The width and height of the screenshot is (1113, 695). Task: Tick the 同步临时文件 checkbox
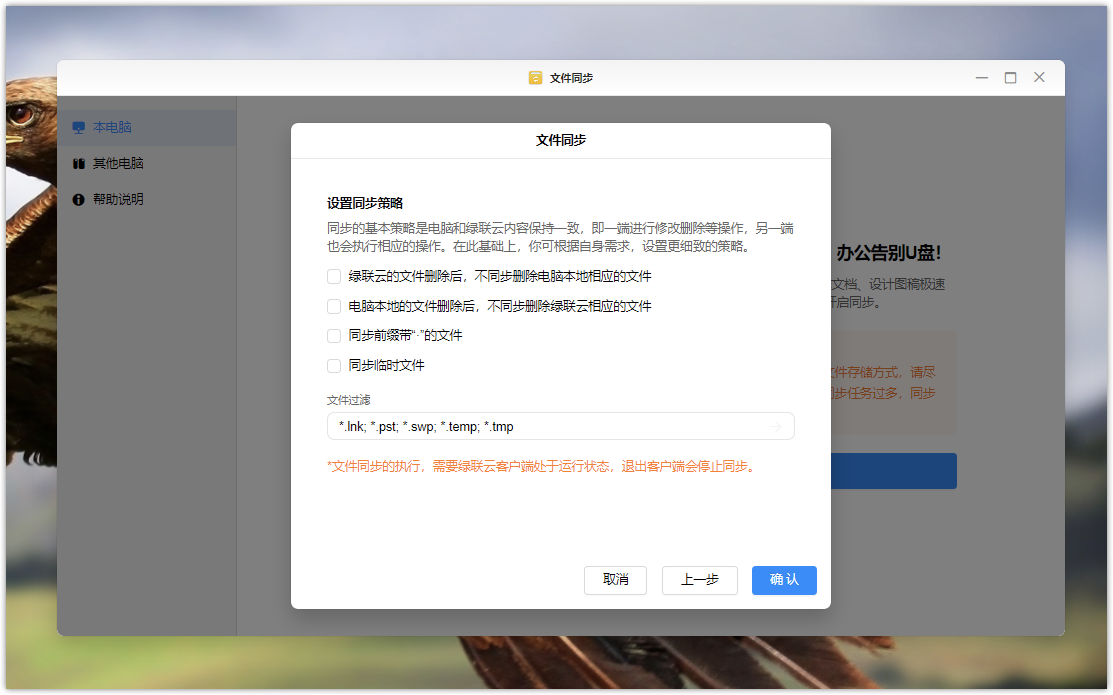point(334,366)
